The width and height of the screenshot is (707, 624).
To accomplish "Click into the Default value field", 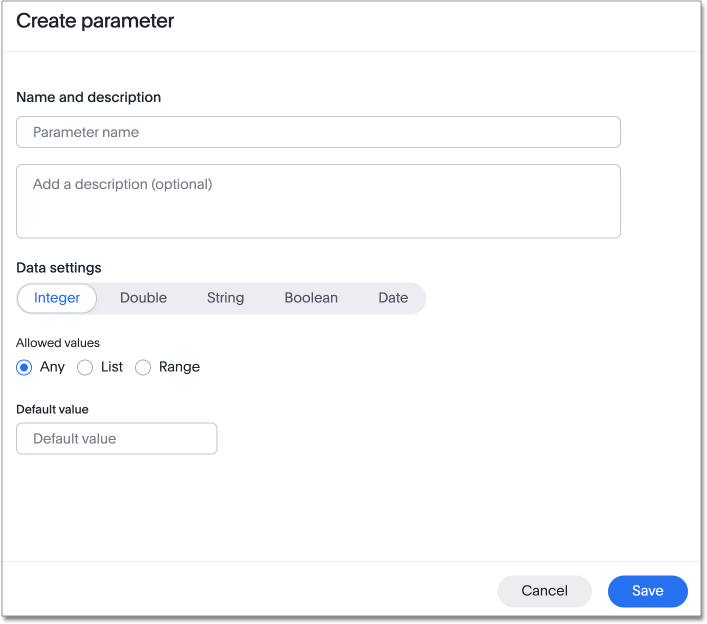I will coord(116,438).
